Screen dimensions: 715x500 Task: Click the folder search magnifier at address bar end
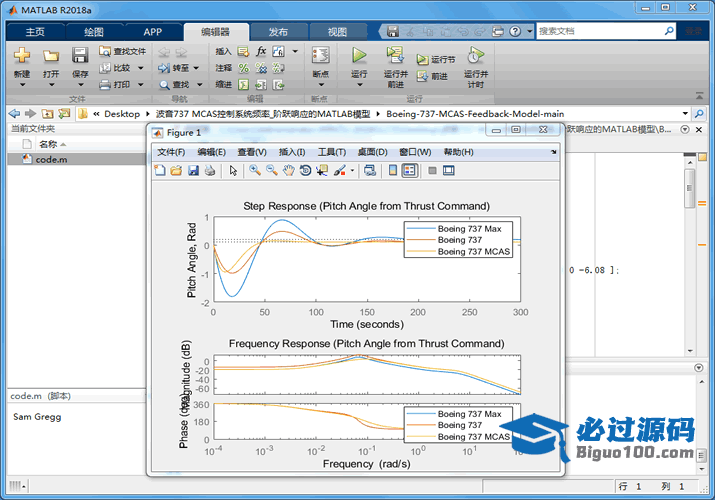(699, 113)
